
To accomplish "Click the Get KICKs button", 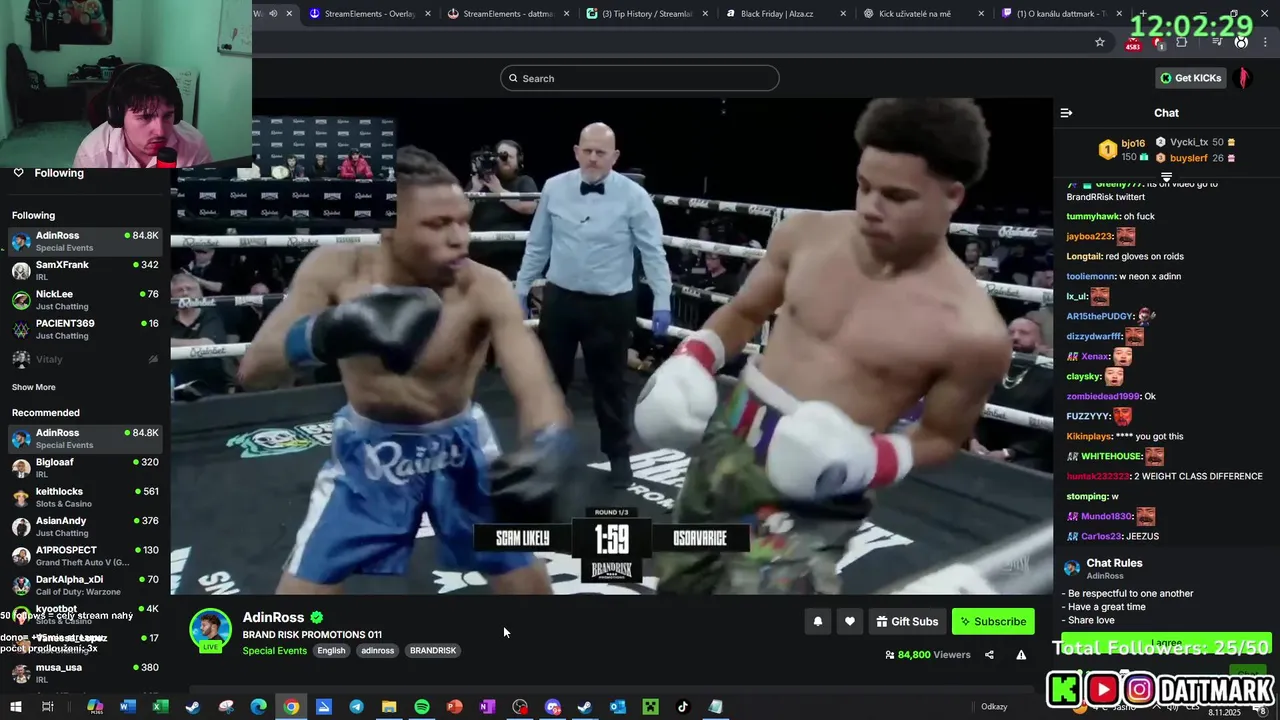I will click(1190, 78).
